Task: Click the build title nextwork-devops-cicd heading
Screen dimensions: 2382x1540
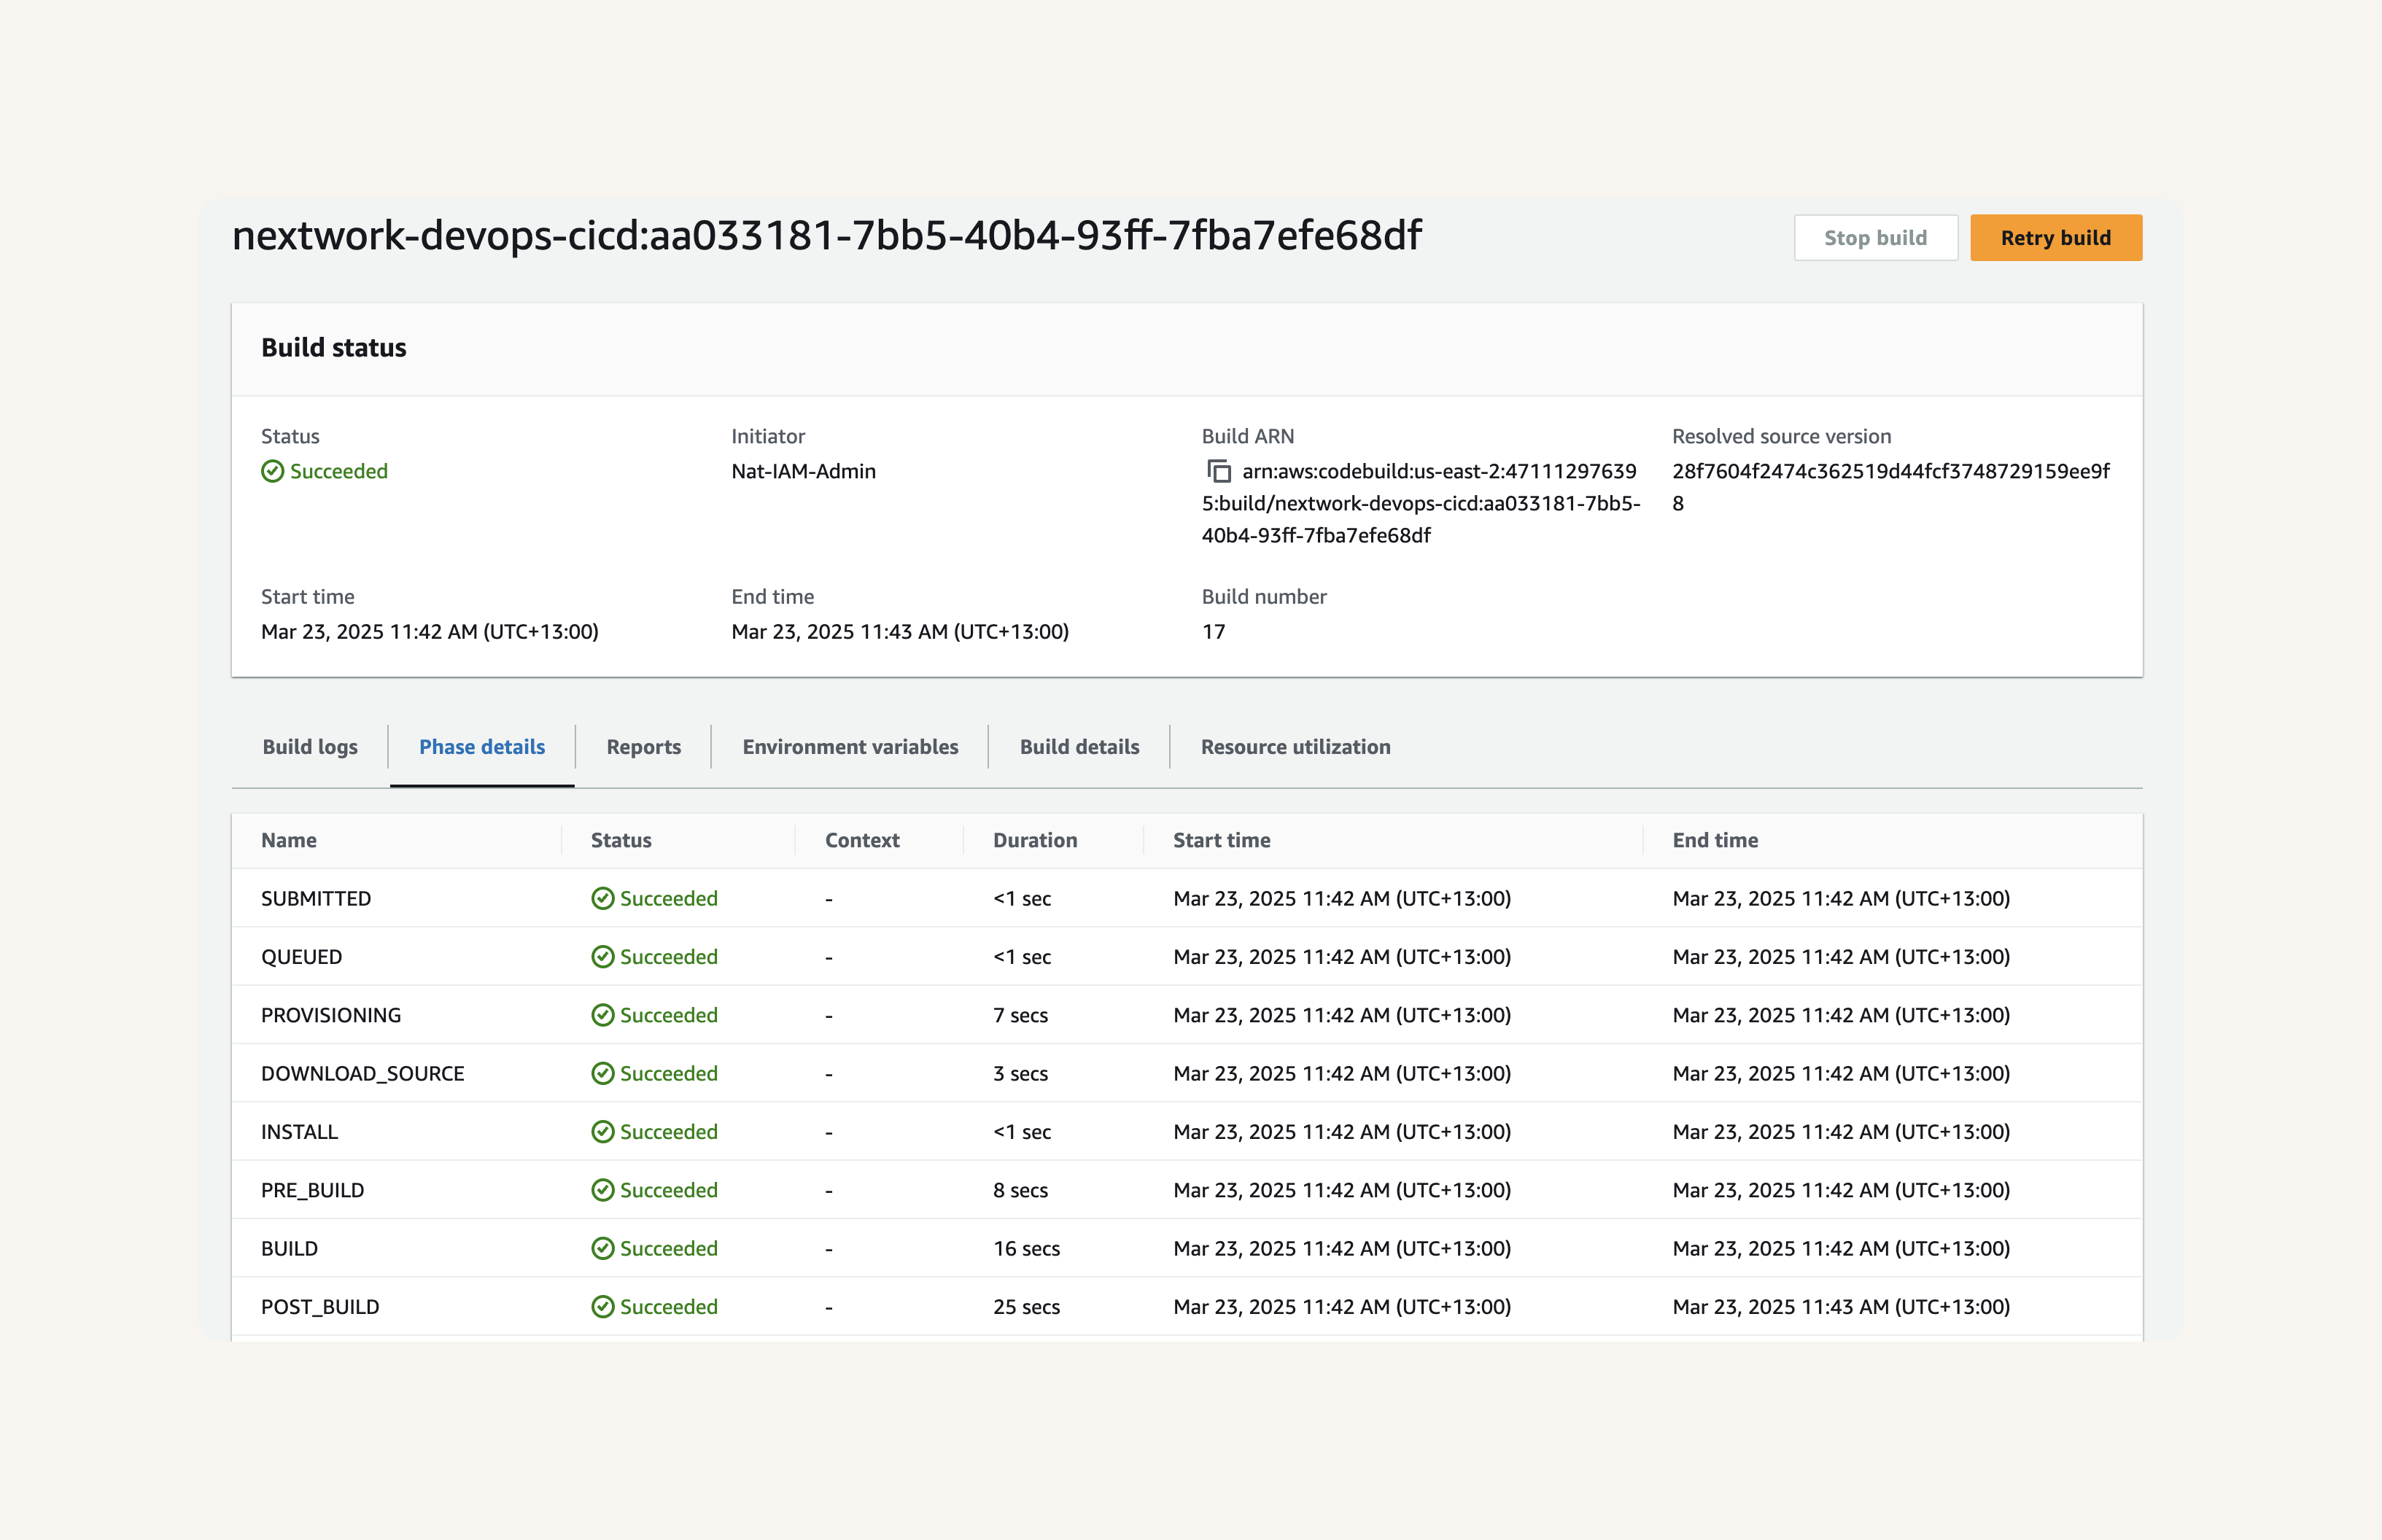Action: point(826,236)
